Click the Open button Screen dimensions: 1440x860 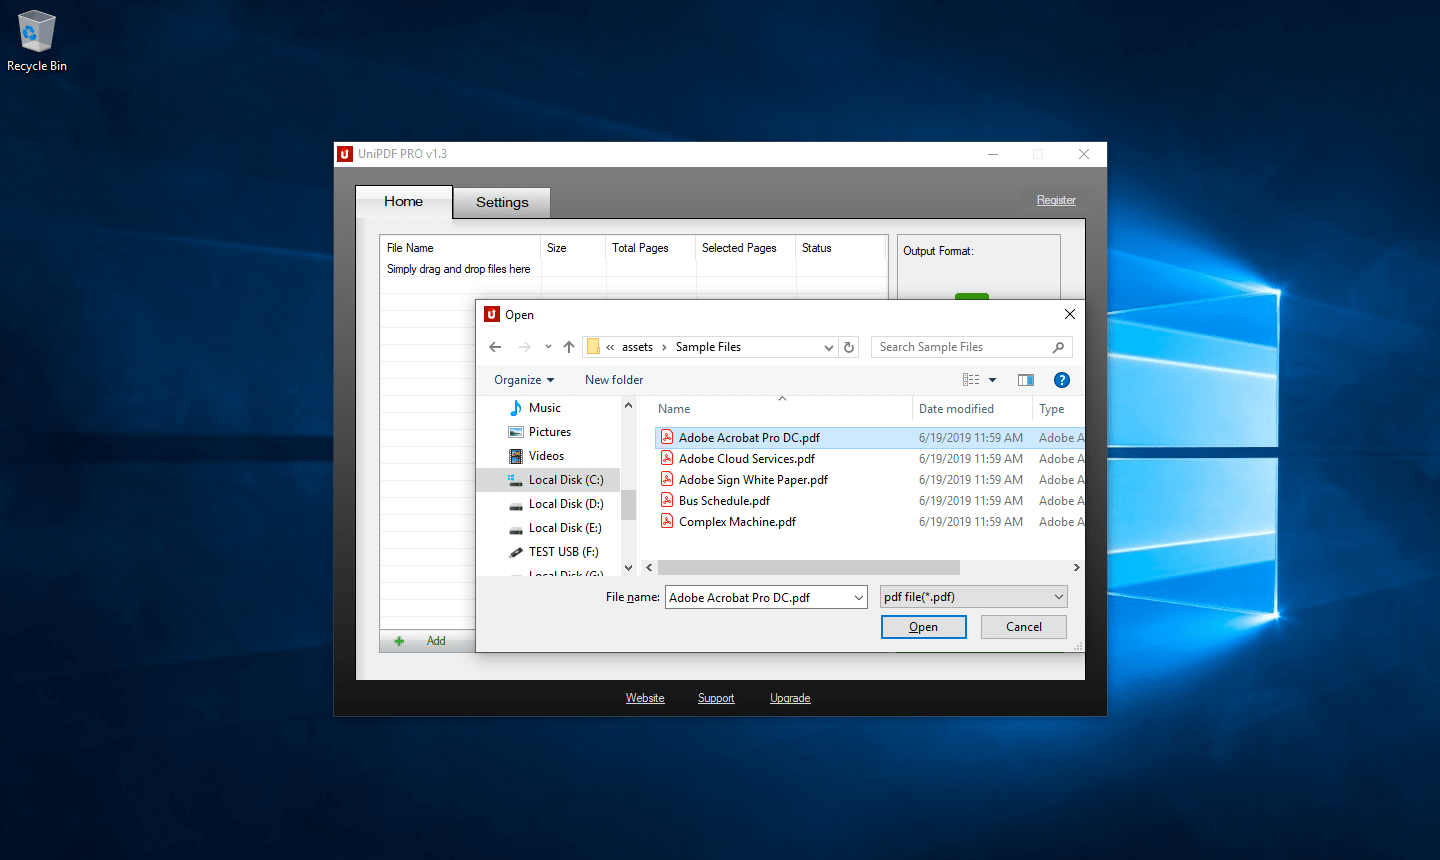tap(923, 627)
